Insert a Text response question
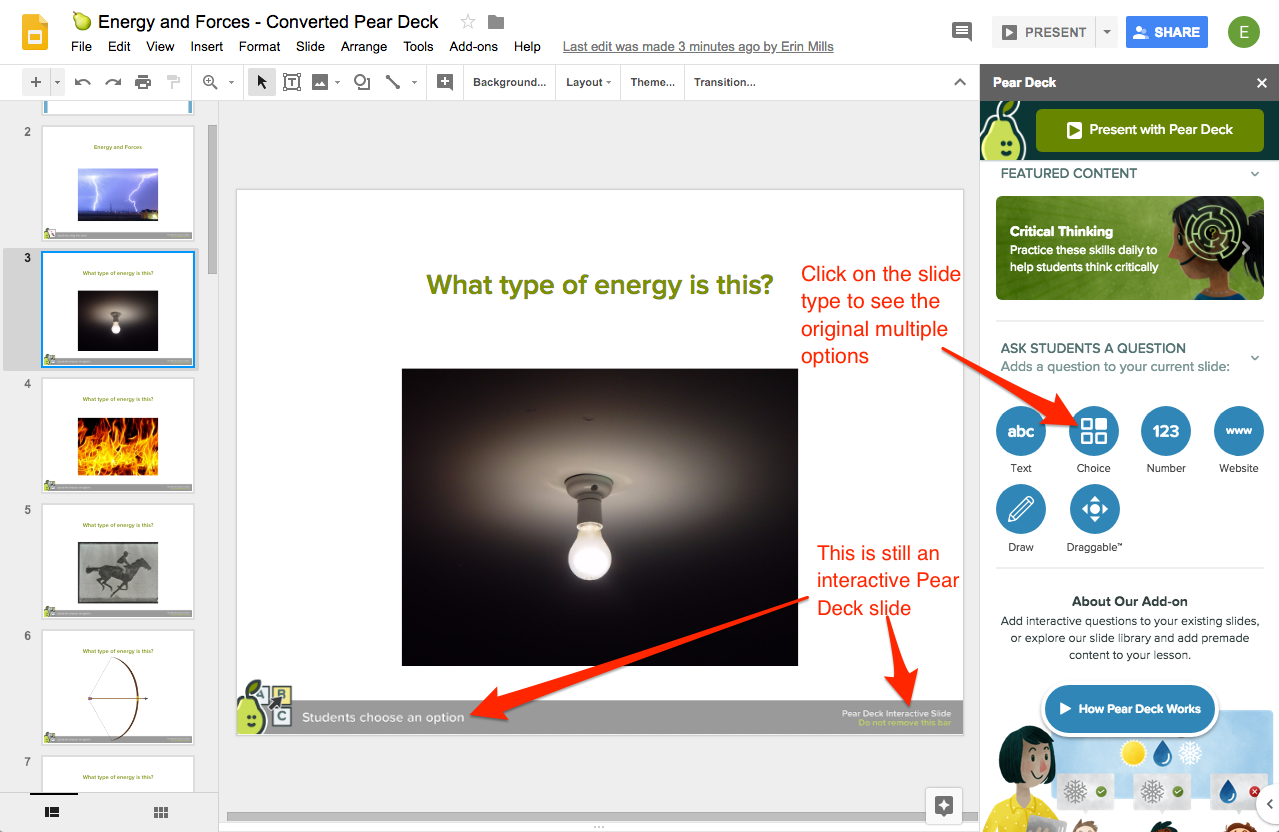The height and width of the screenshot is (832, 1279). pos(1020,432)
